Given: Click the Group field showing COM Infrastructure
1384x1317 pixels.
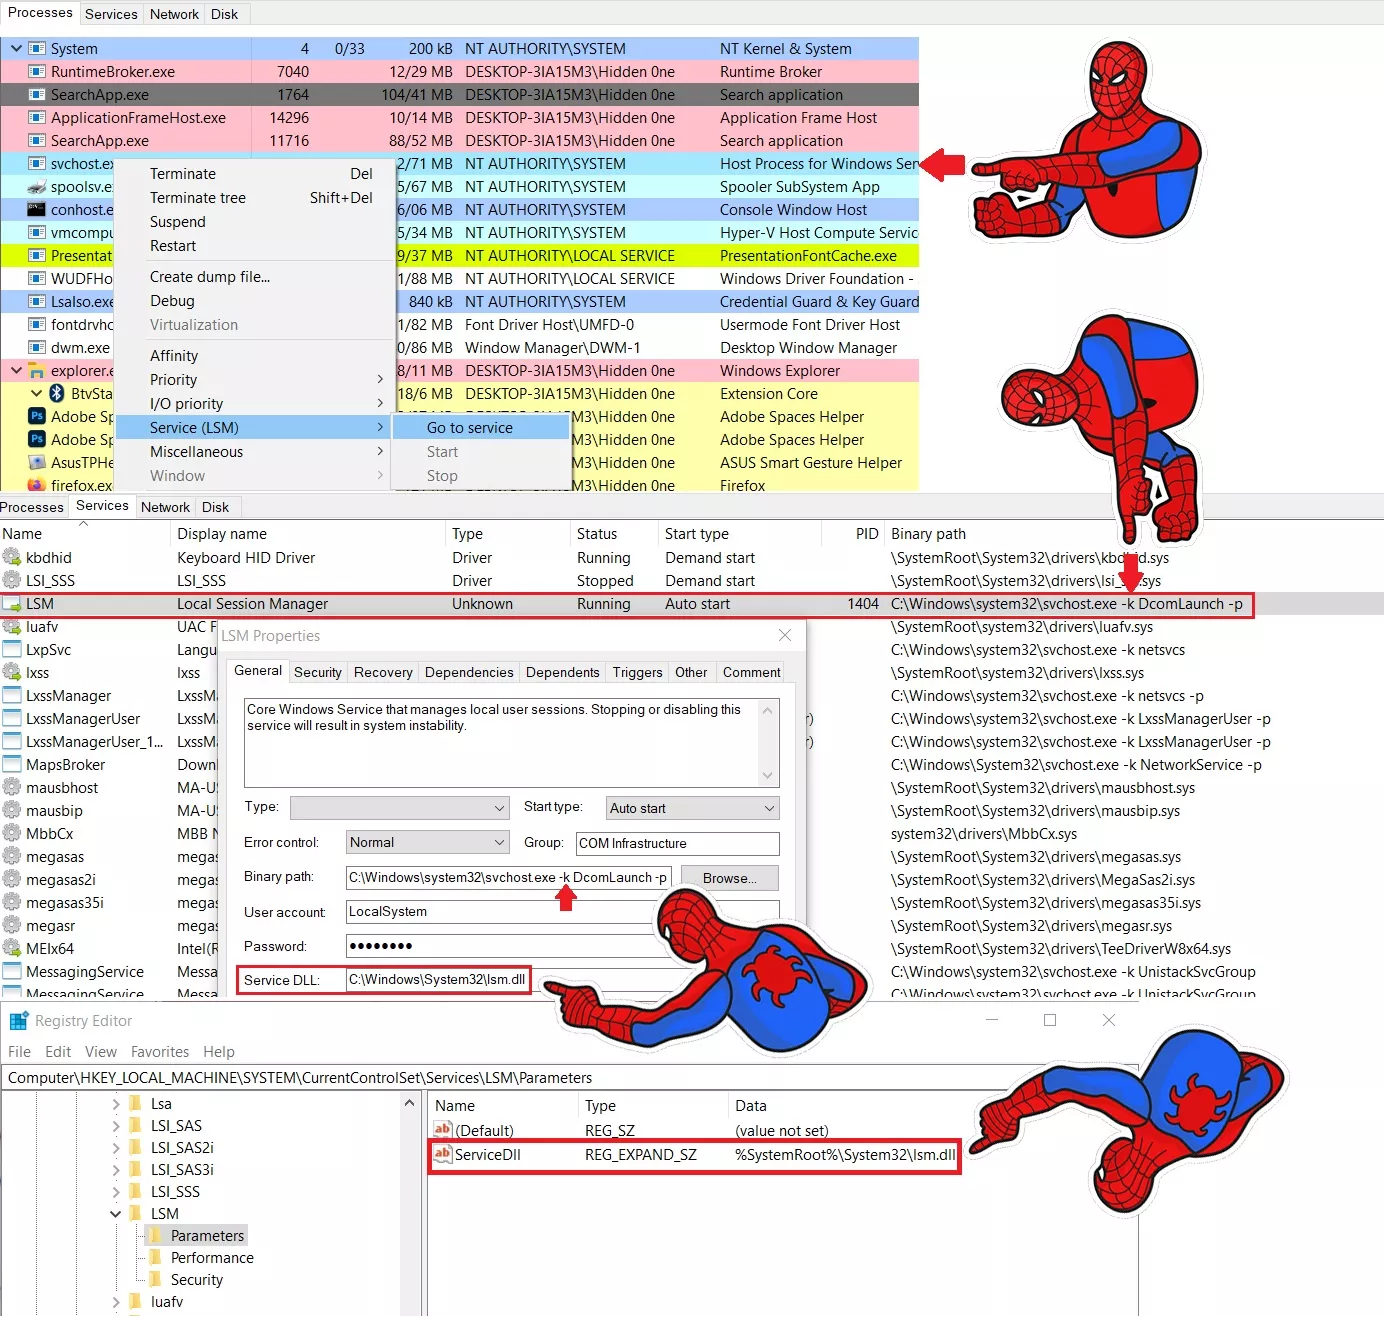Looking at the screenshot, I should coord(678,843).
